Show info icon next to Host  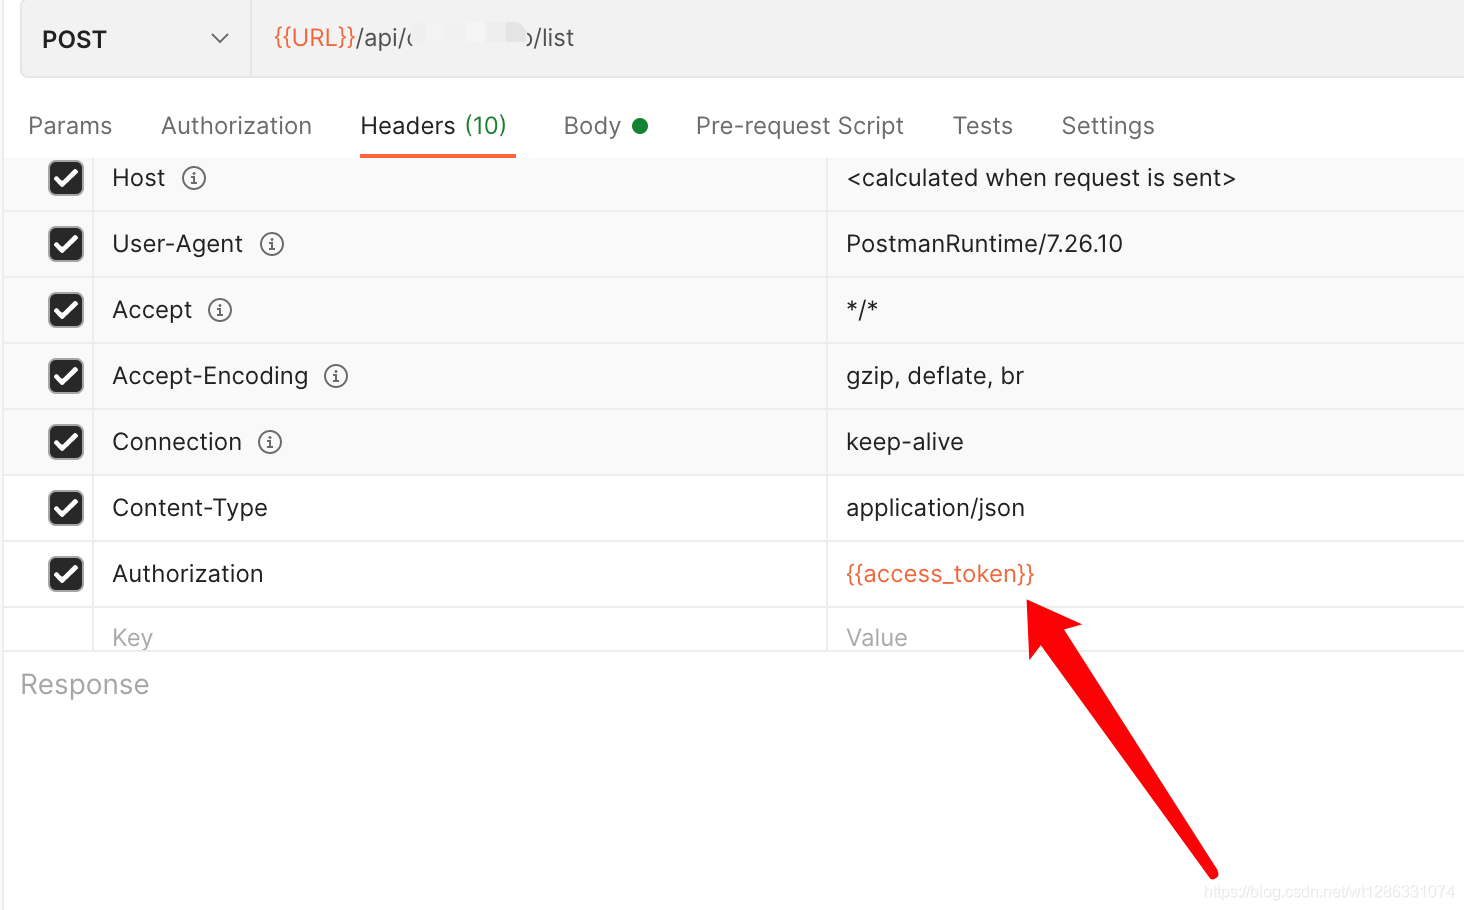[x=194, y=178]
